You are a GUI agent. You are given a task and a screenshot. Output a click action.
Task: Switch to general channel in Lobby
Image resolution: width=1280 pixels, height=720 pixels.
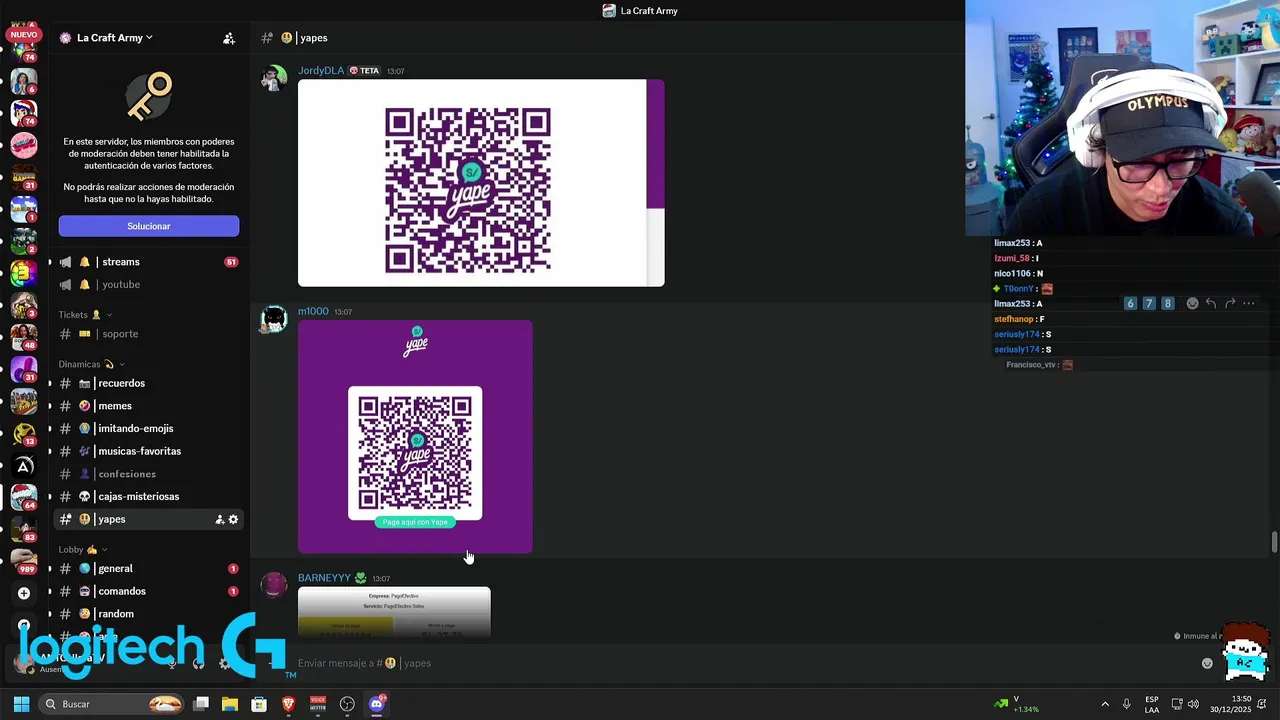coord(147,569)
